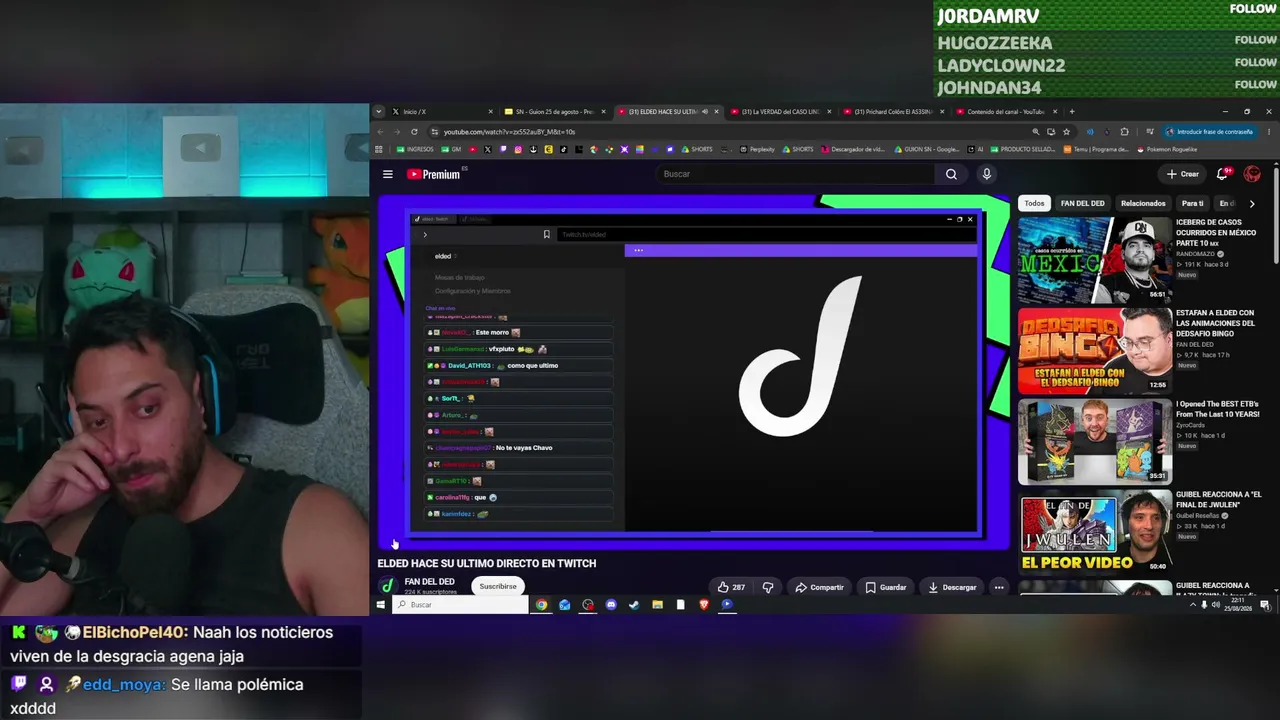Go back using browser back arrow

[380, 131]
